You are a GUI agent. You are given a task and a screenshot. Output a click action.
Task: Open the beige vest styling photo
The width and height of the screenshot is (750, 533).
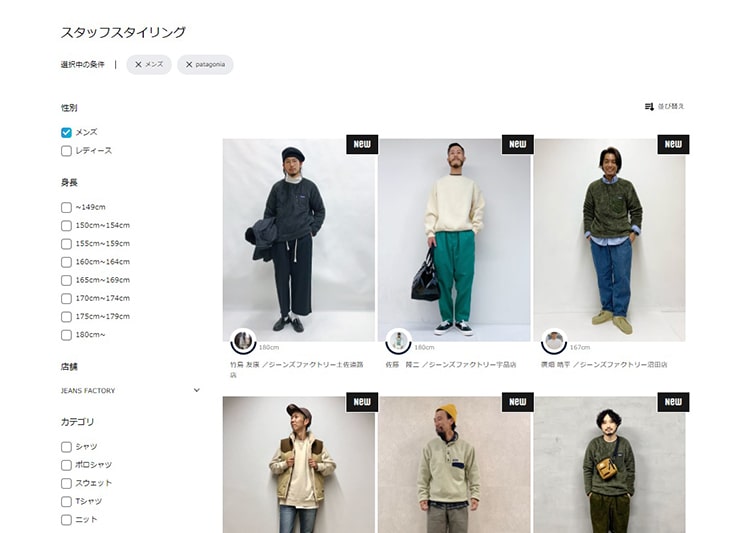click(298, 465)
